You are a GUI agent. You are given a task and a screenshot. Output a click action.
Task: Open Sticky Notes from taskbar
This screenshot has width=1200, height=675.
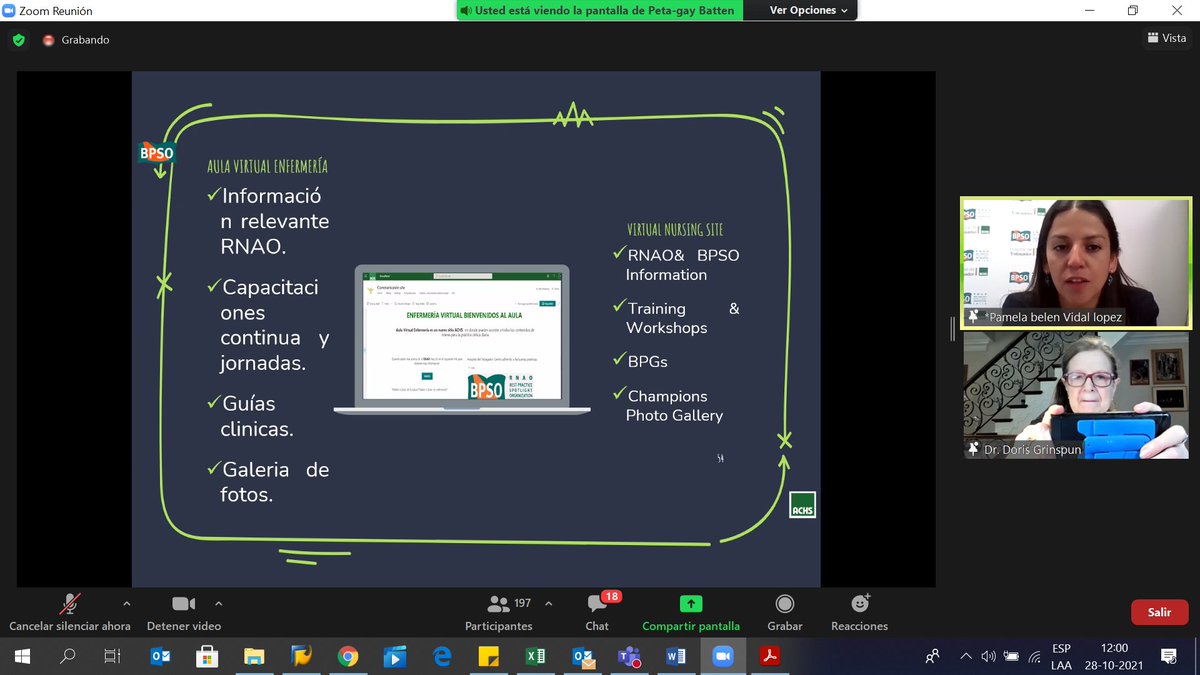click(489, 656)
